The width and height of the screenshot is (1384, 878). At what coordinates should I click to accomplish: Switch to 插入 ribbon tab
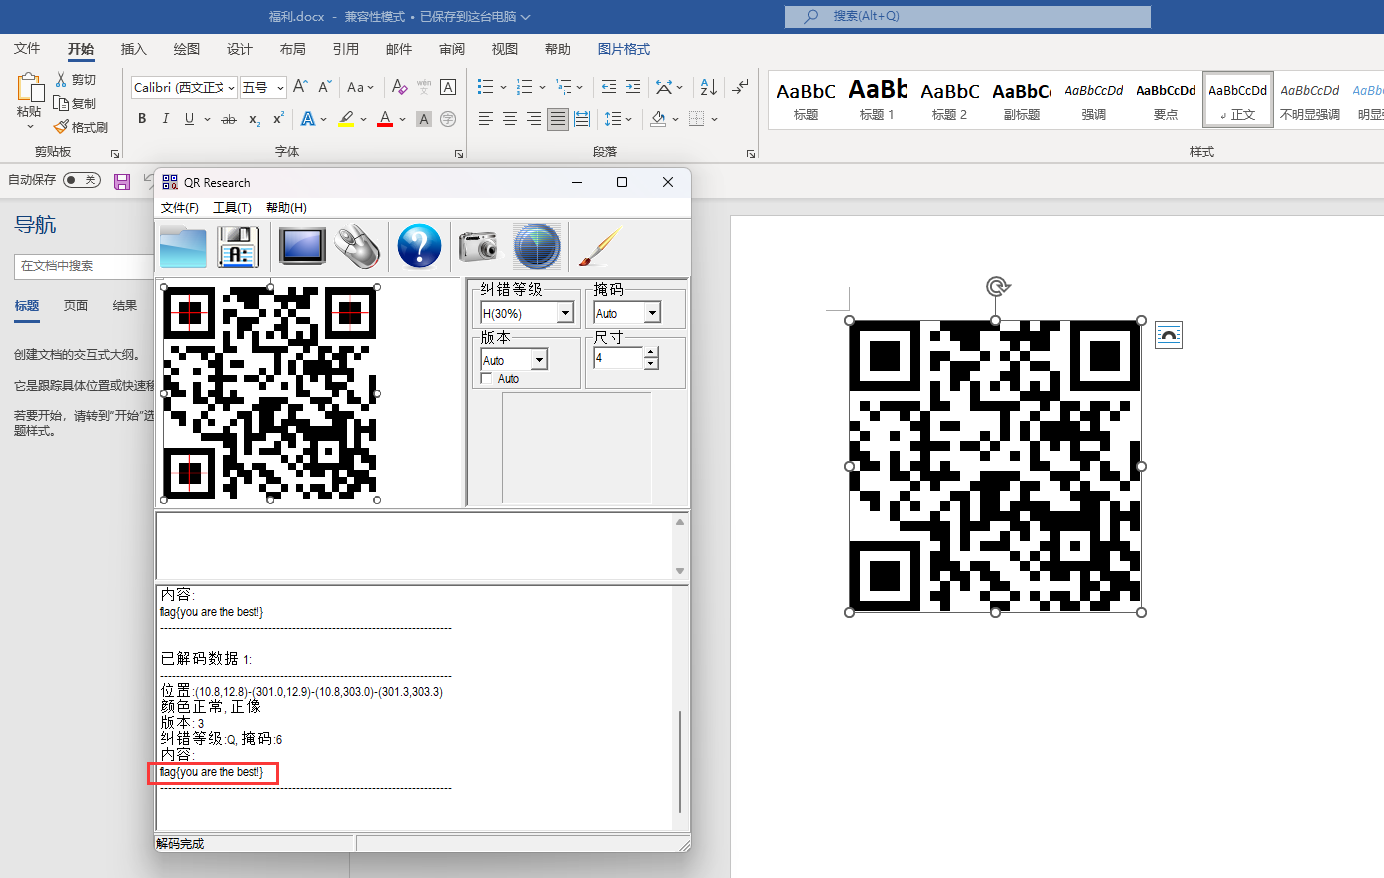point(133,49)
